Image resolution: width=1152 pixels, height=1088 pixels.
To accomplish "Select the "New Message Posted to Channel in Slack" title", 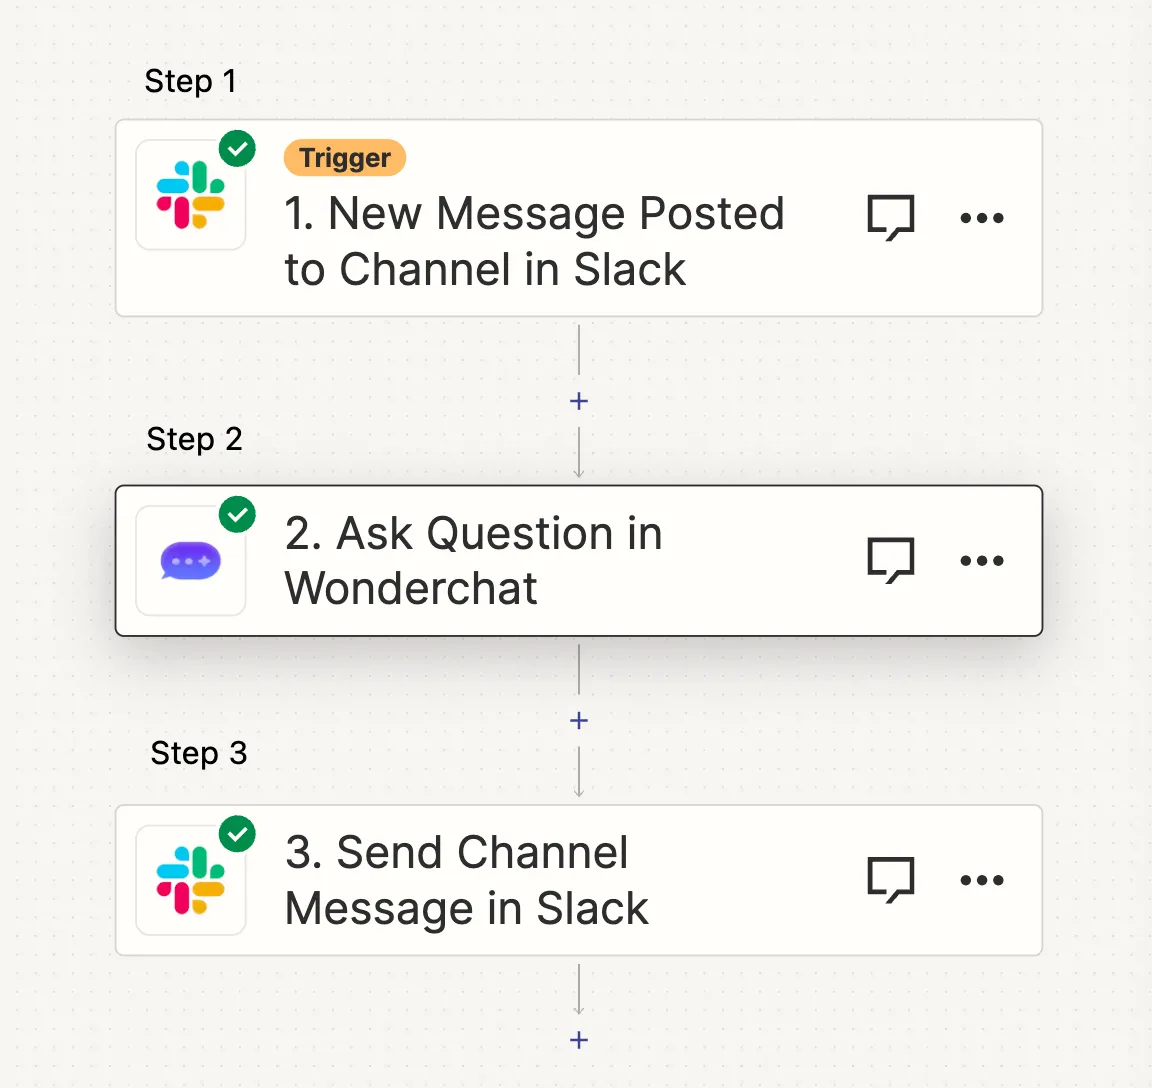I will pos(534,241).
